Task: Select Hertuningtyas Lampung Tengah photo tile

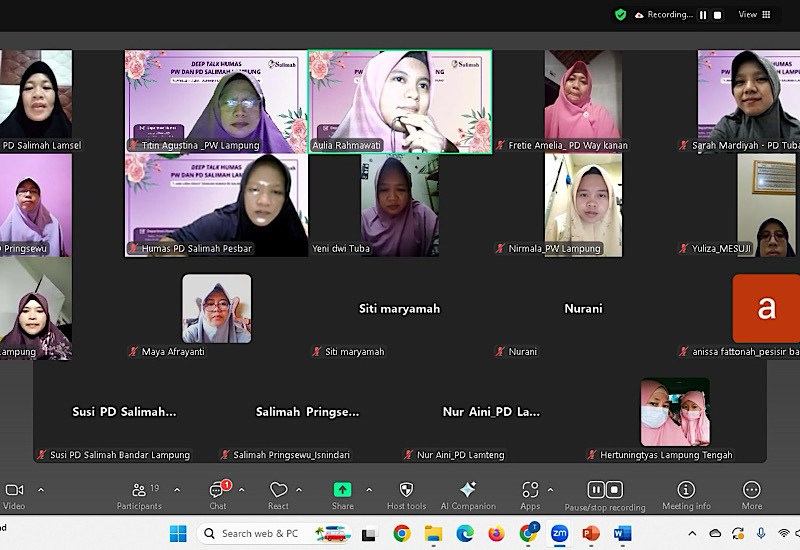Action: coord(675,412)
